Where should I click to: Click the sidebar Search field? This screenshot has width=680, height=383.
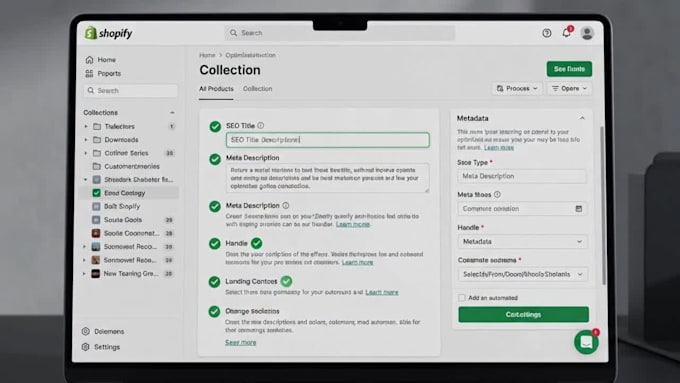[131, 91]
